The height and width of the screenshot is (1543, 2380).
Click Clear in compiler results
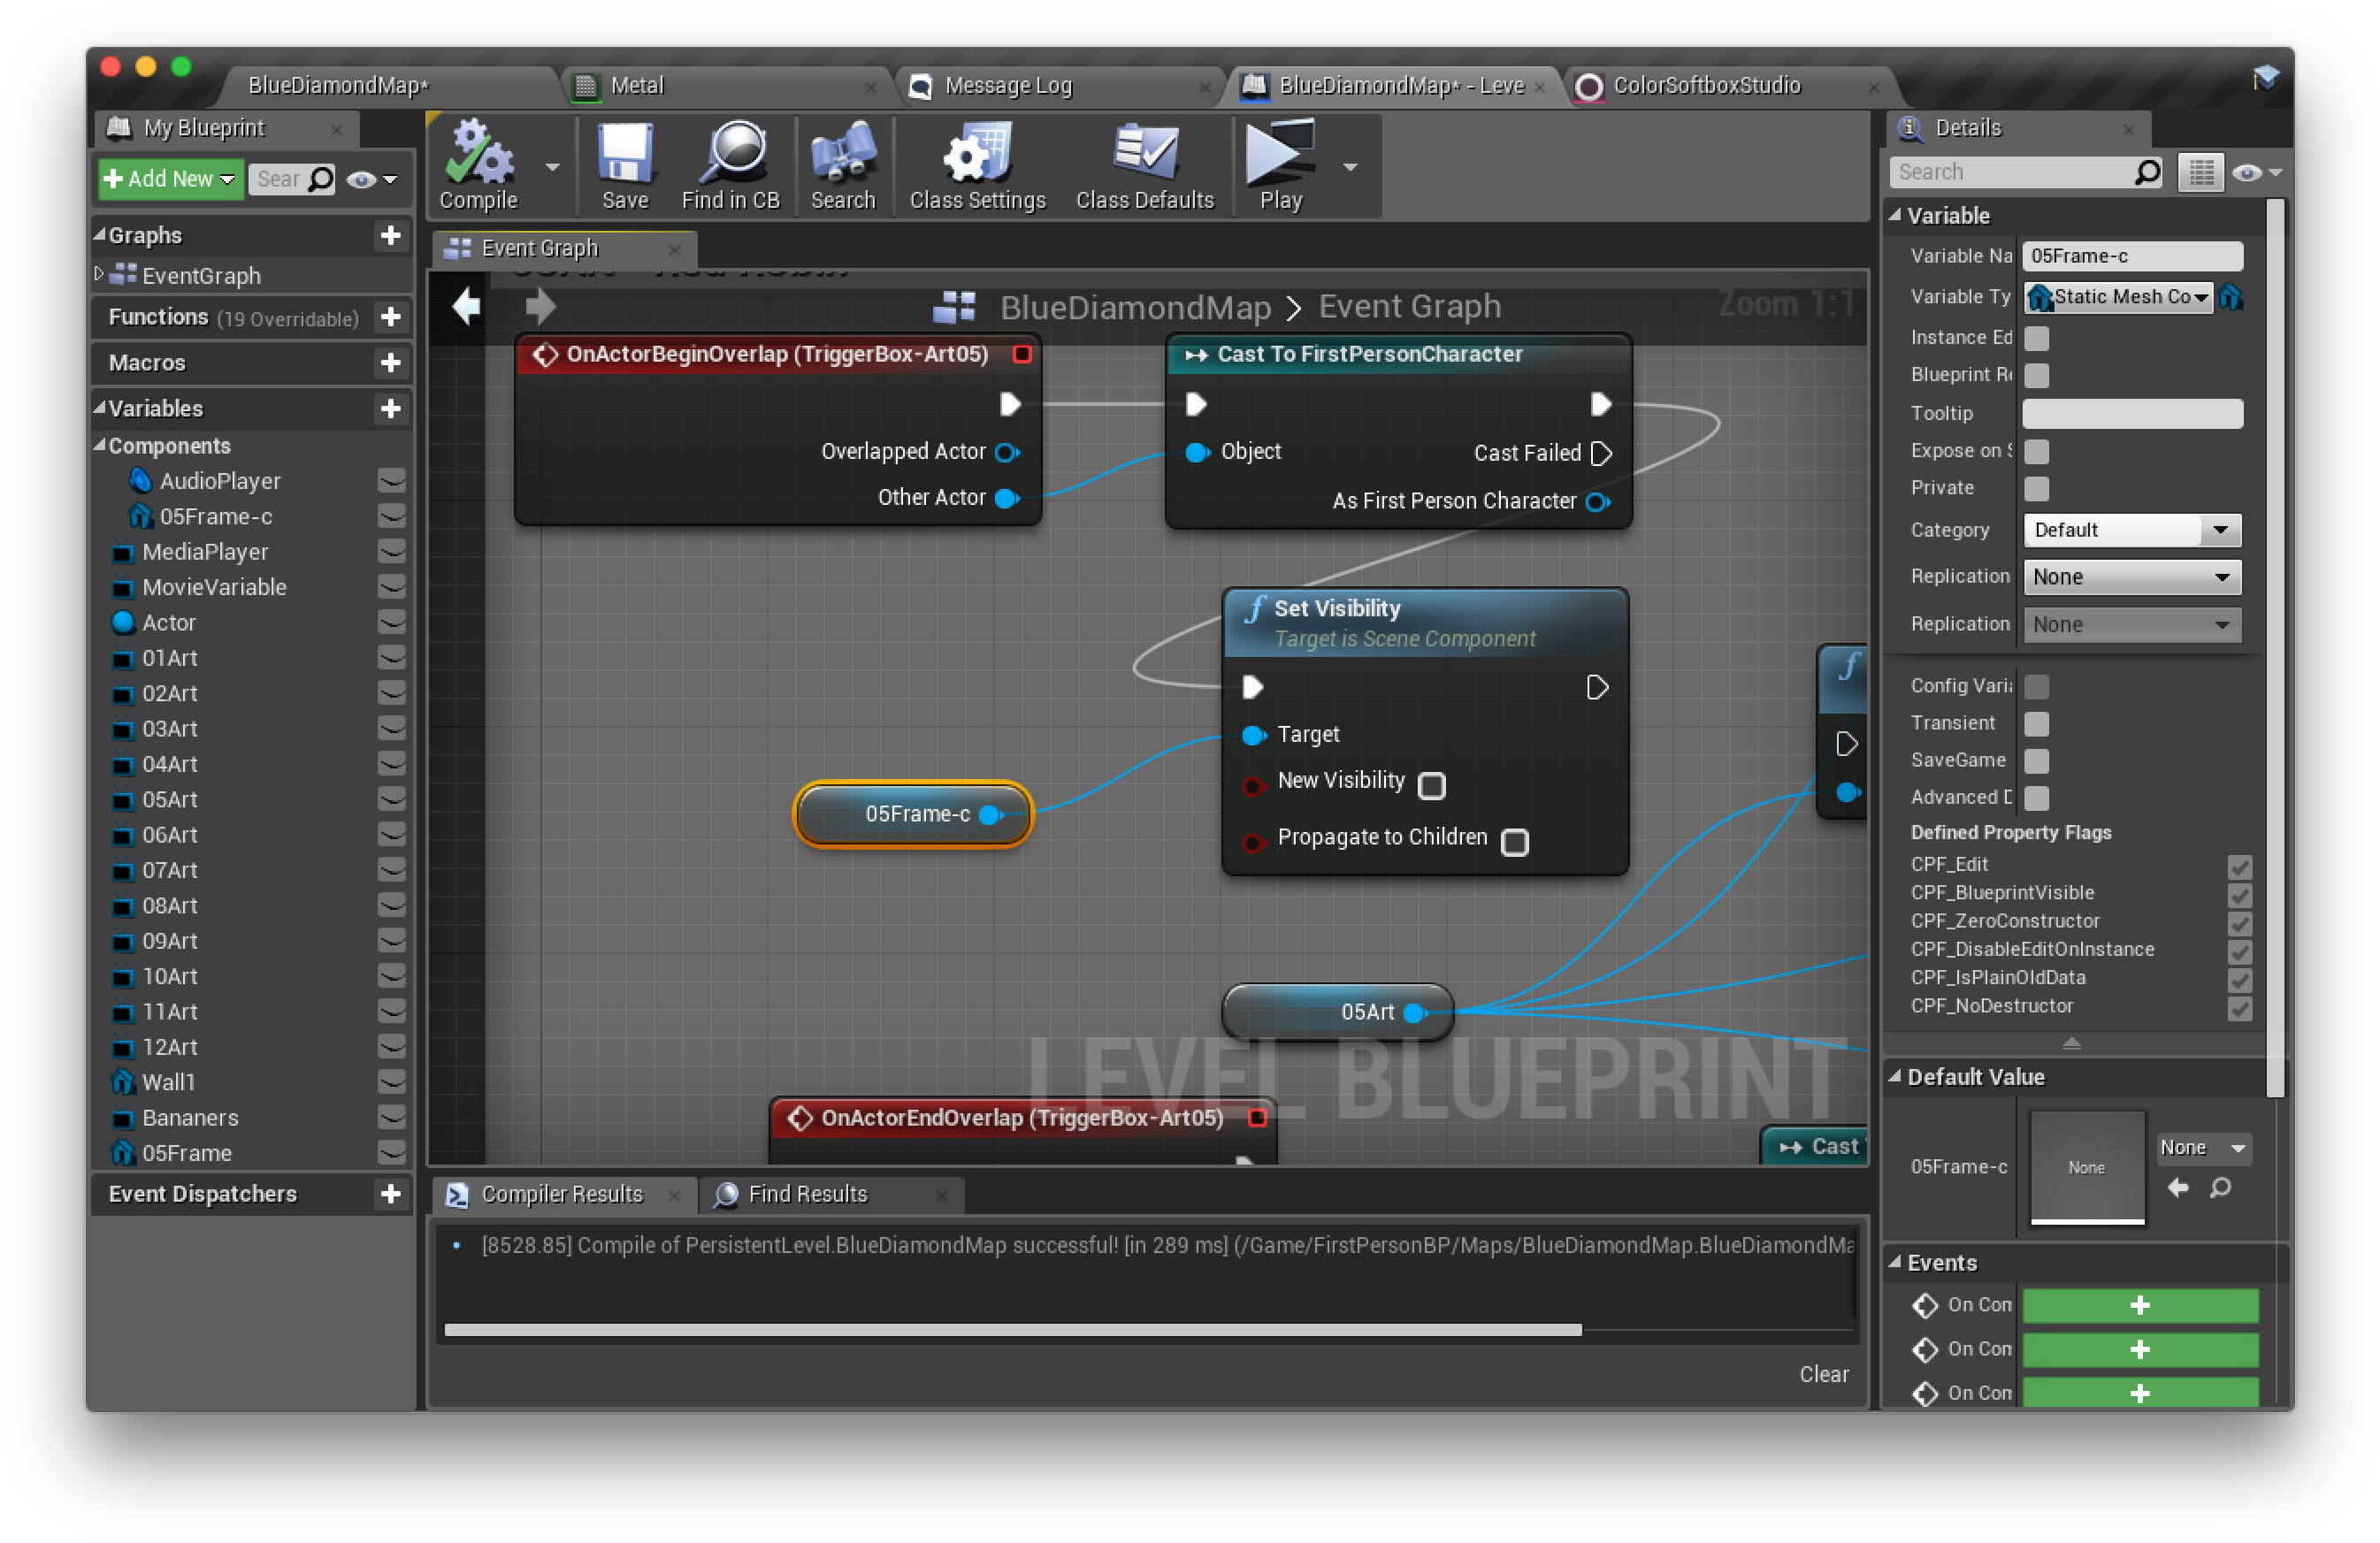point(1823,1374)
